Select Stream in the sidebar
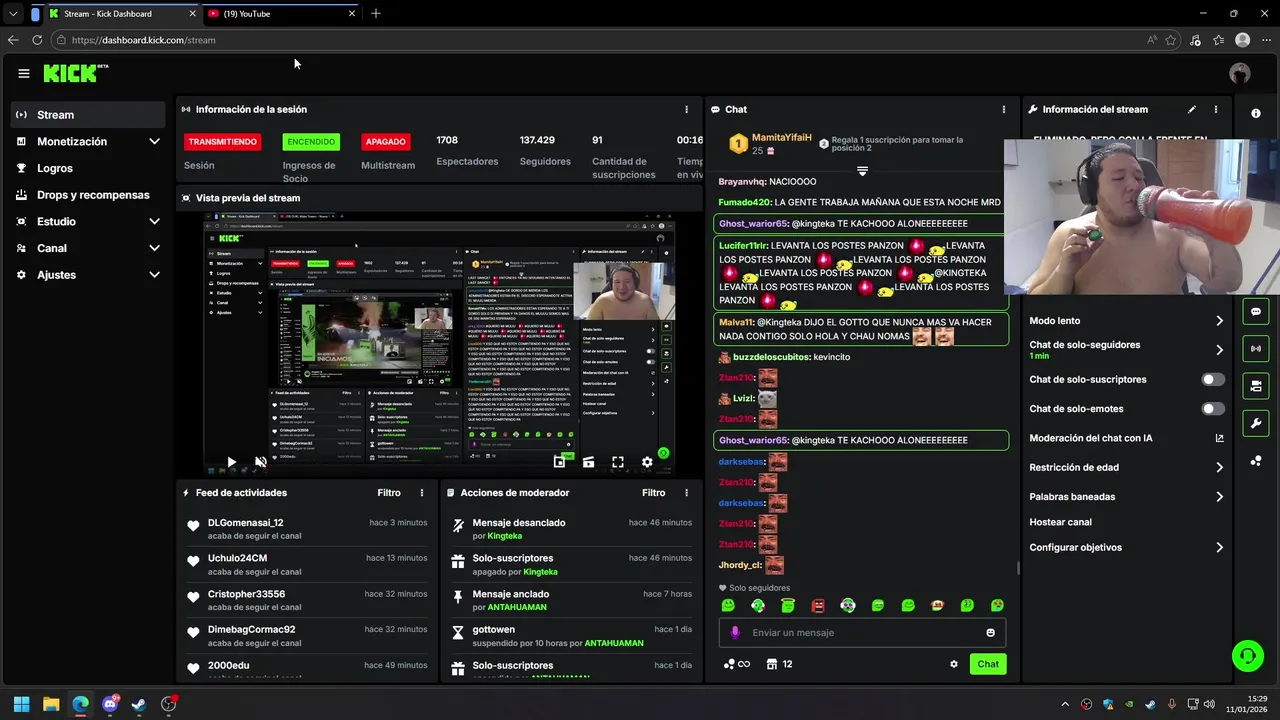Viewport: 1280px width, 720px height. point(88,115)
